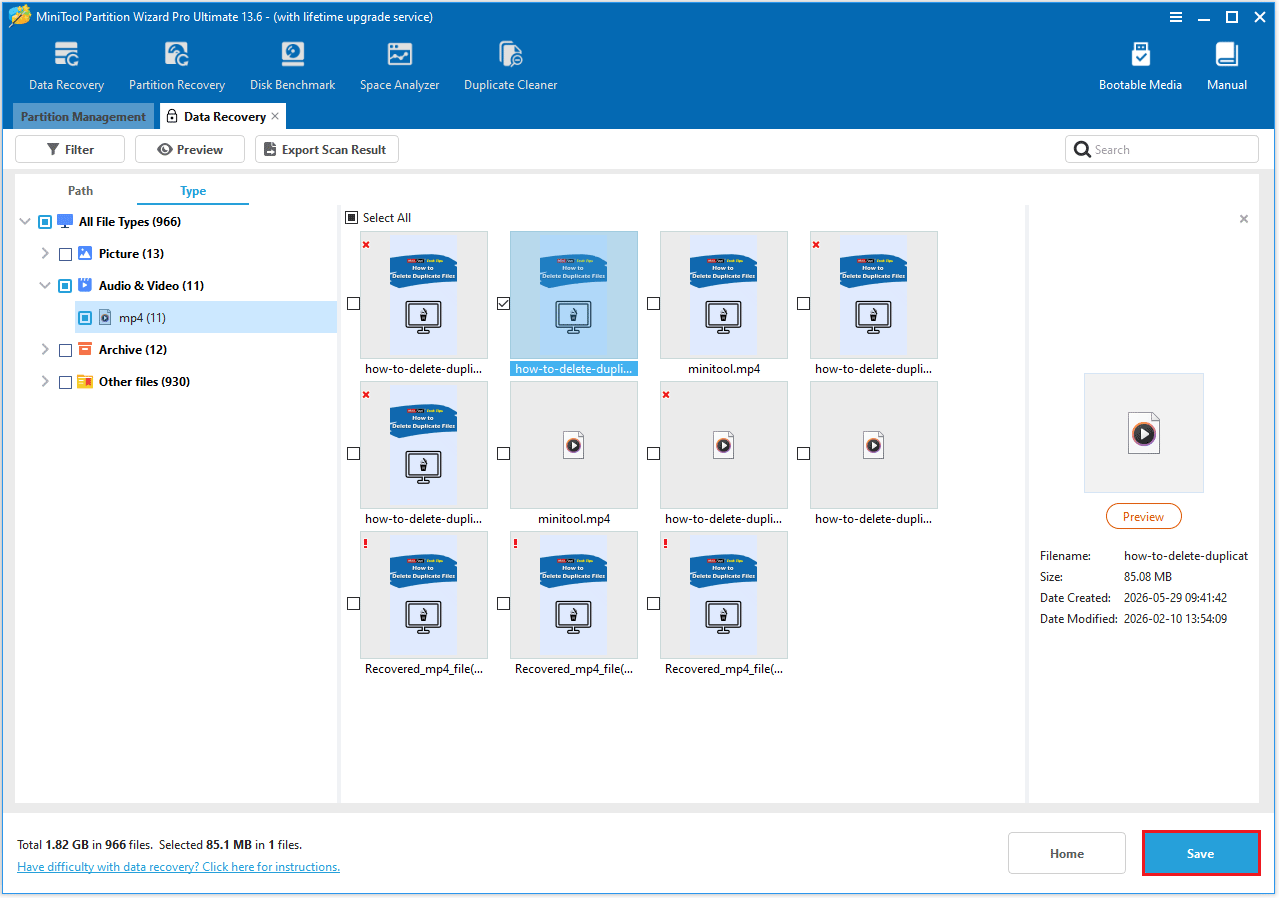Check the Picture (13) checkbox
1281x899 pixels.
(65, 254)
